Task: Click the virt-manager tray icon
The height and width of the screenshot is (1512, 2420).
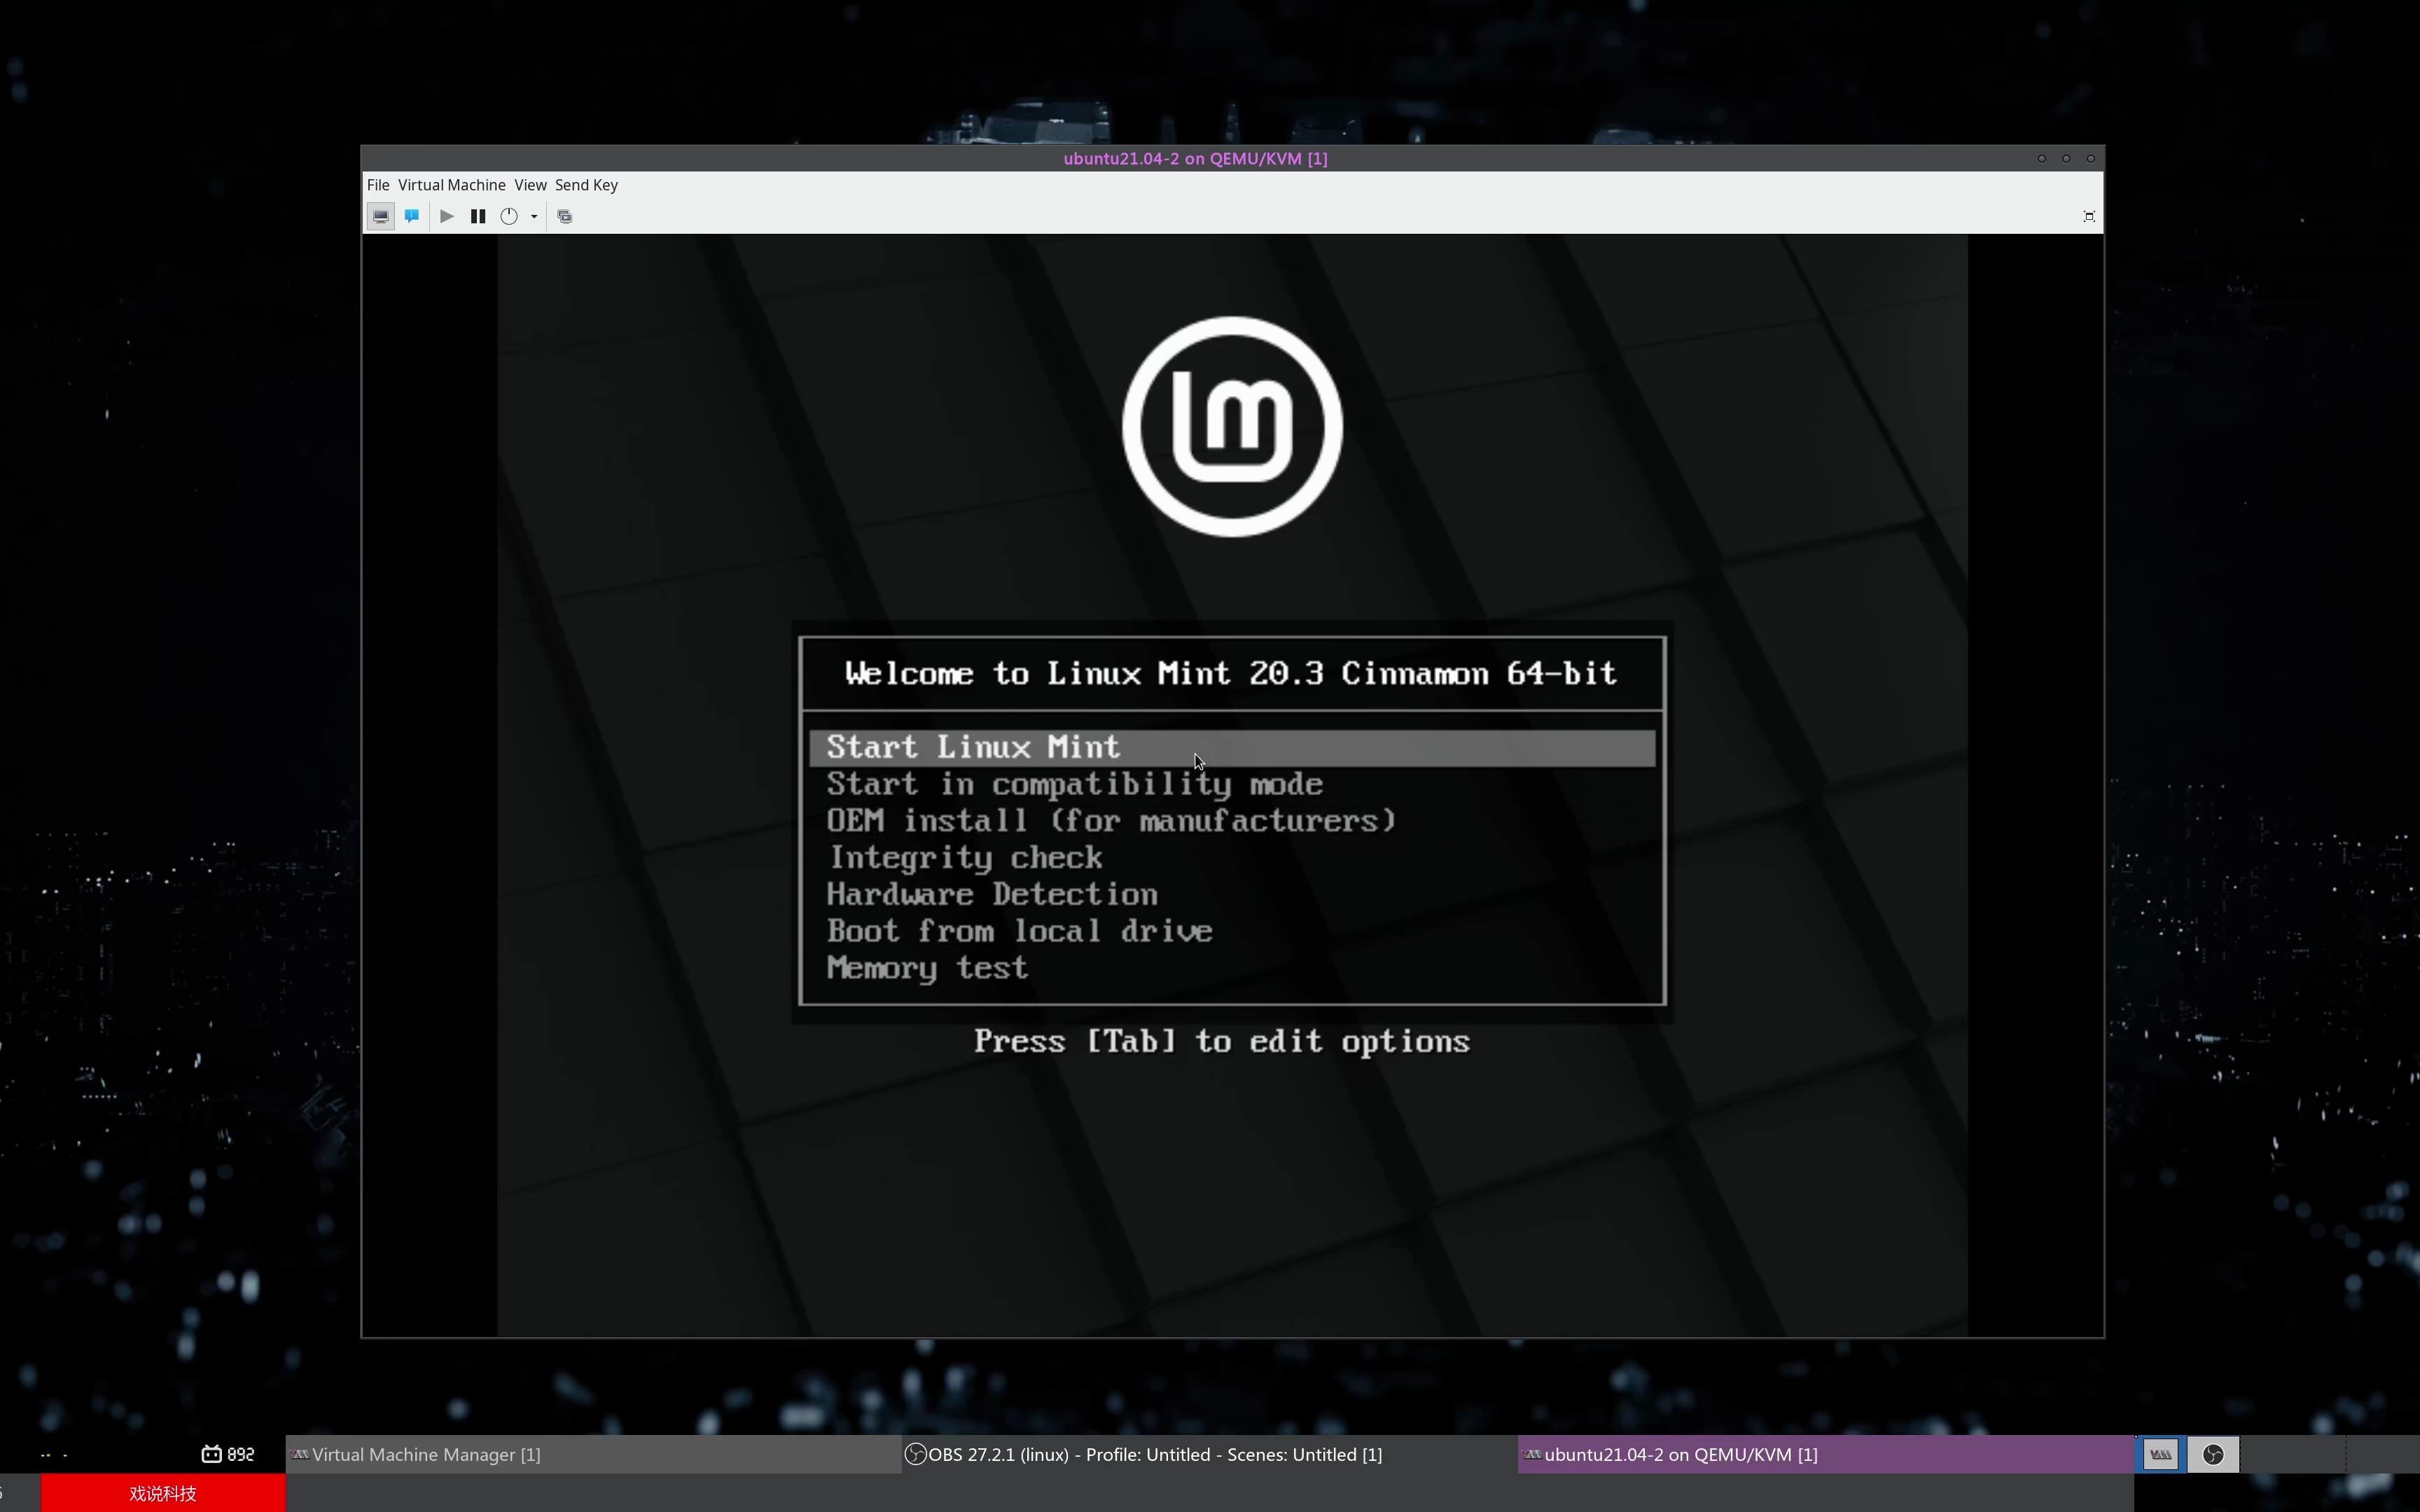Action: coord(2161,1454)
